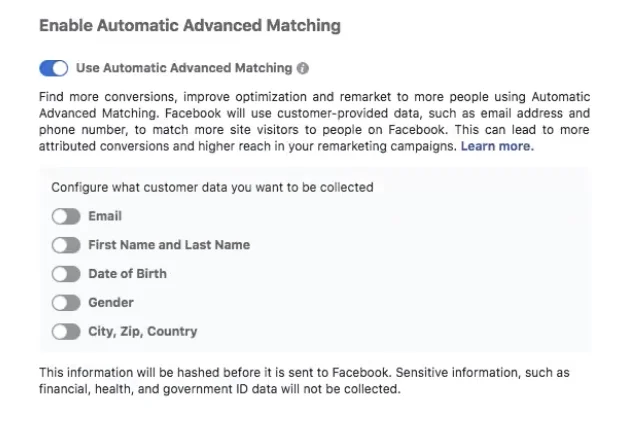Enable the Date of Birth toggle
Screen dimensions: 617x424
[x=66, y=274]
